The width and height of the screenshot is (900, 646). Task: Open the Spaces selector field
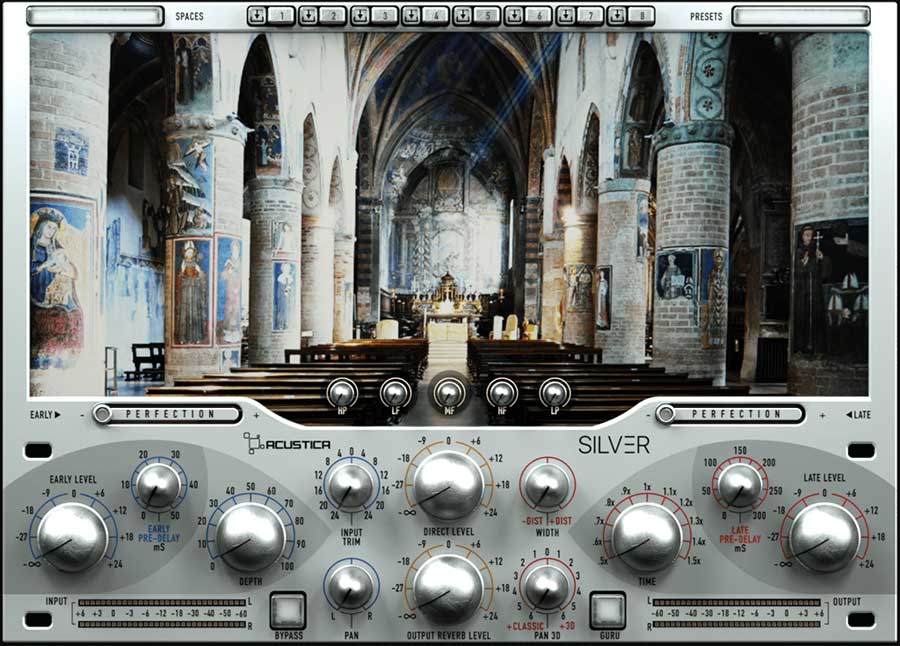95,16
